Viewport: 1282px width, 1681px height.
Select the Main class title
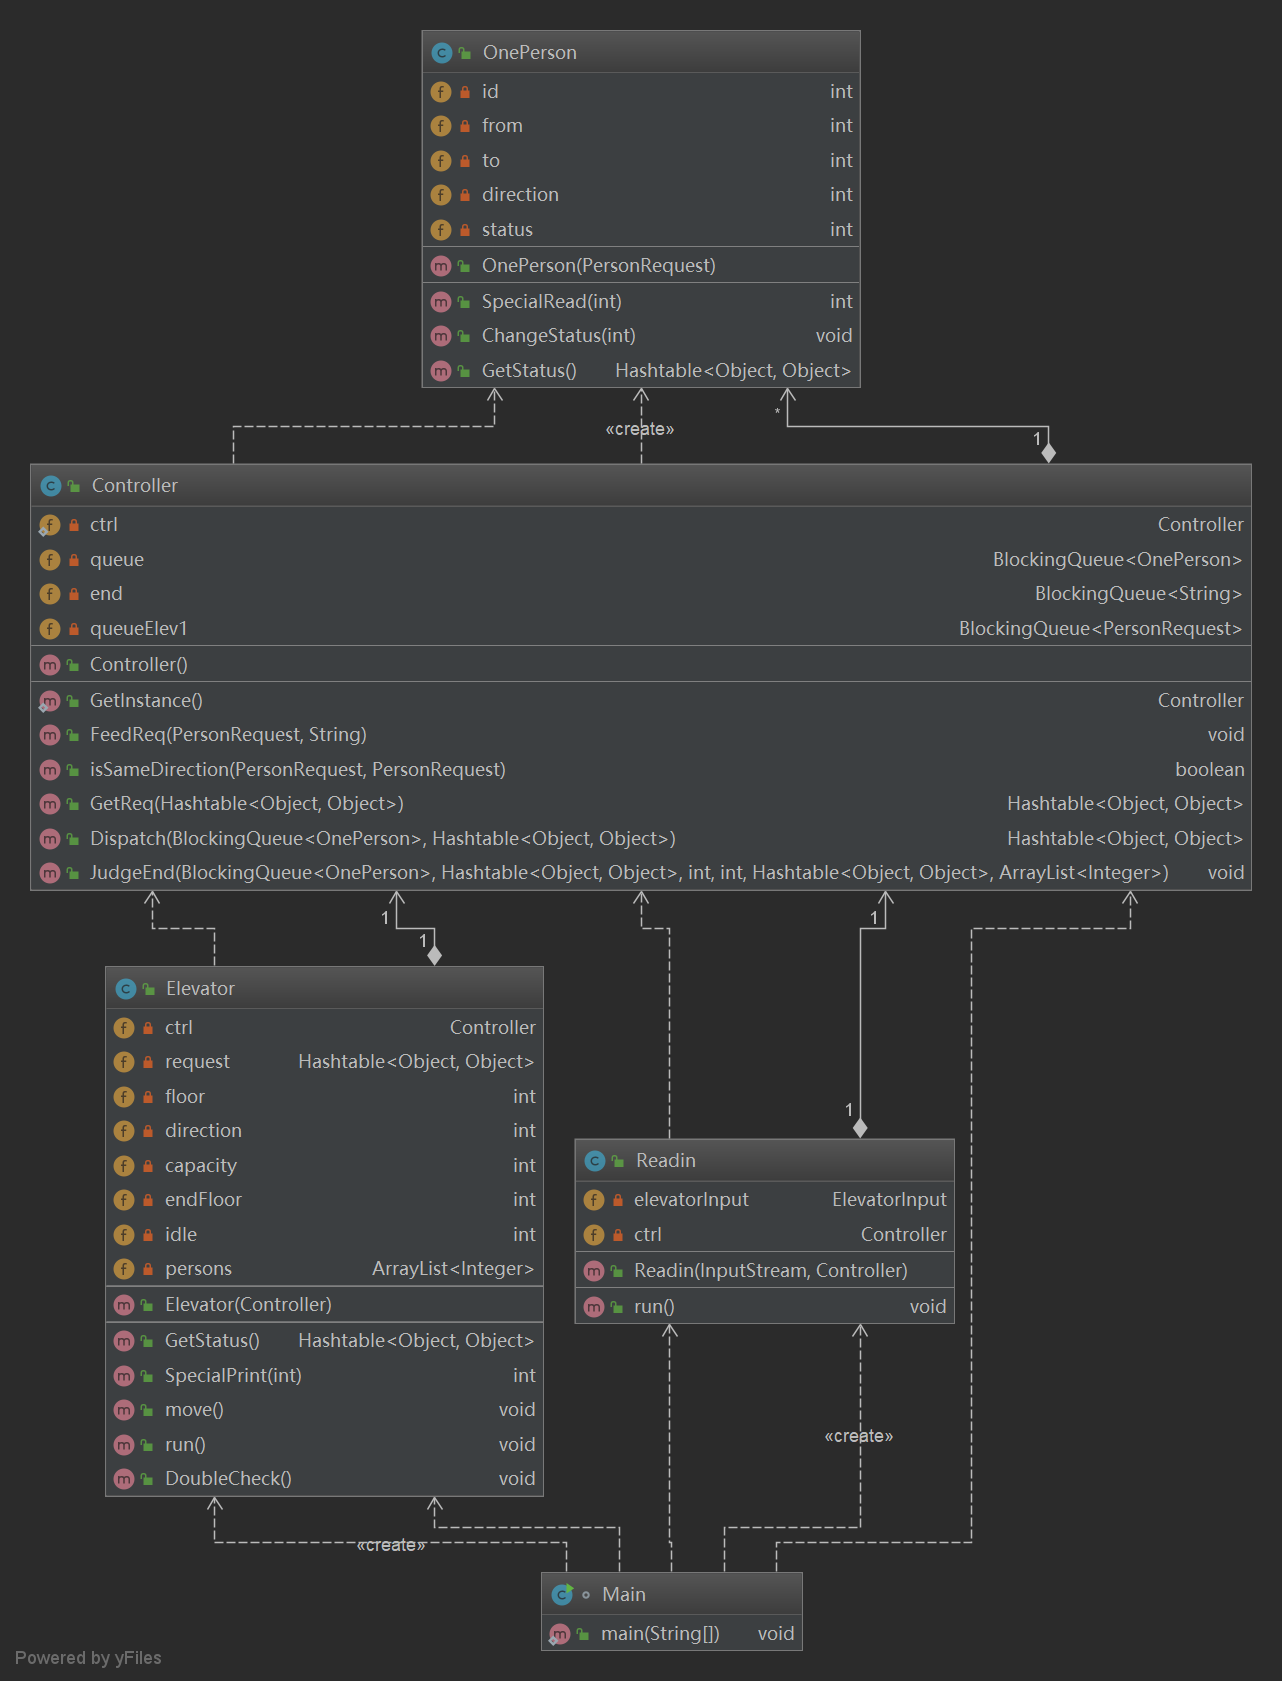coord(624,1594)
